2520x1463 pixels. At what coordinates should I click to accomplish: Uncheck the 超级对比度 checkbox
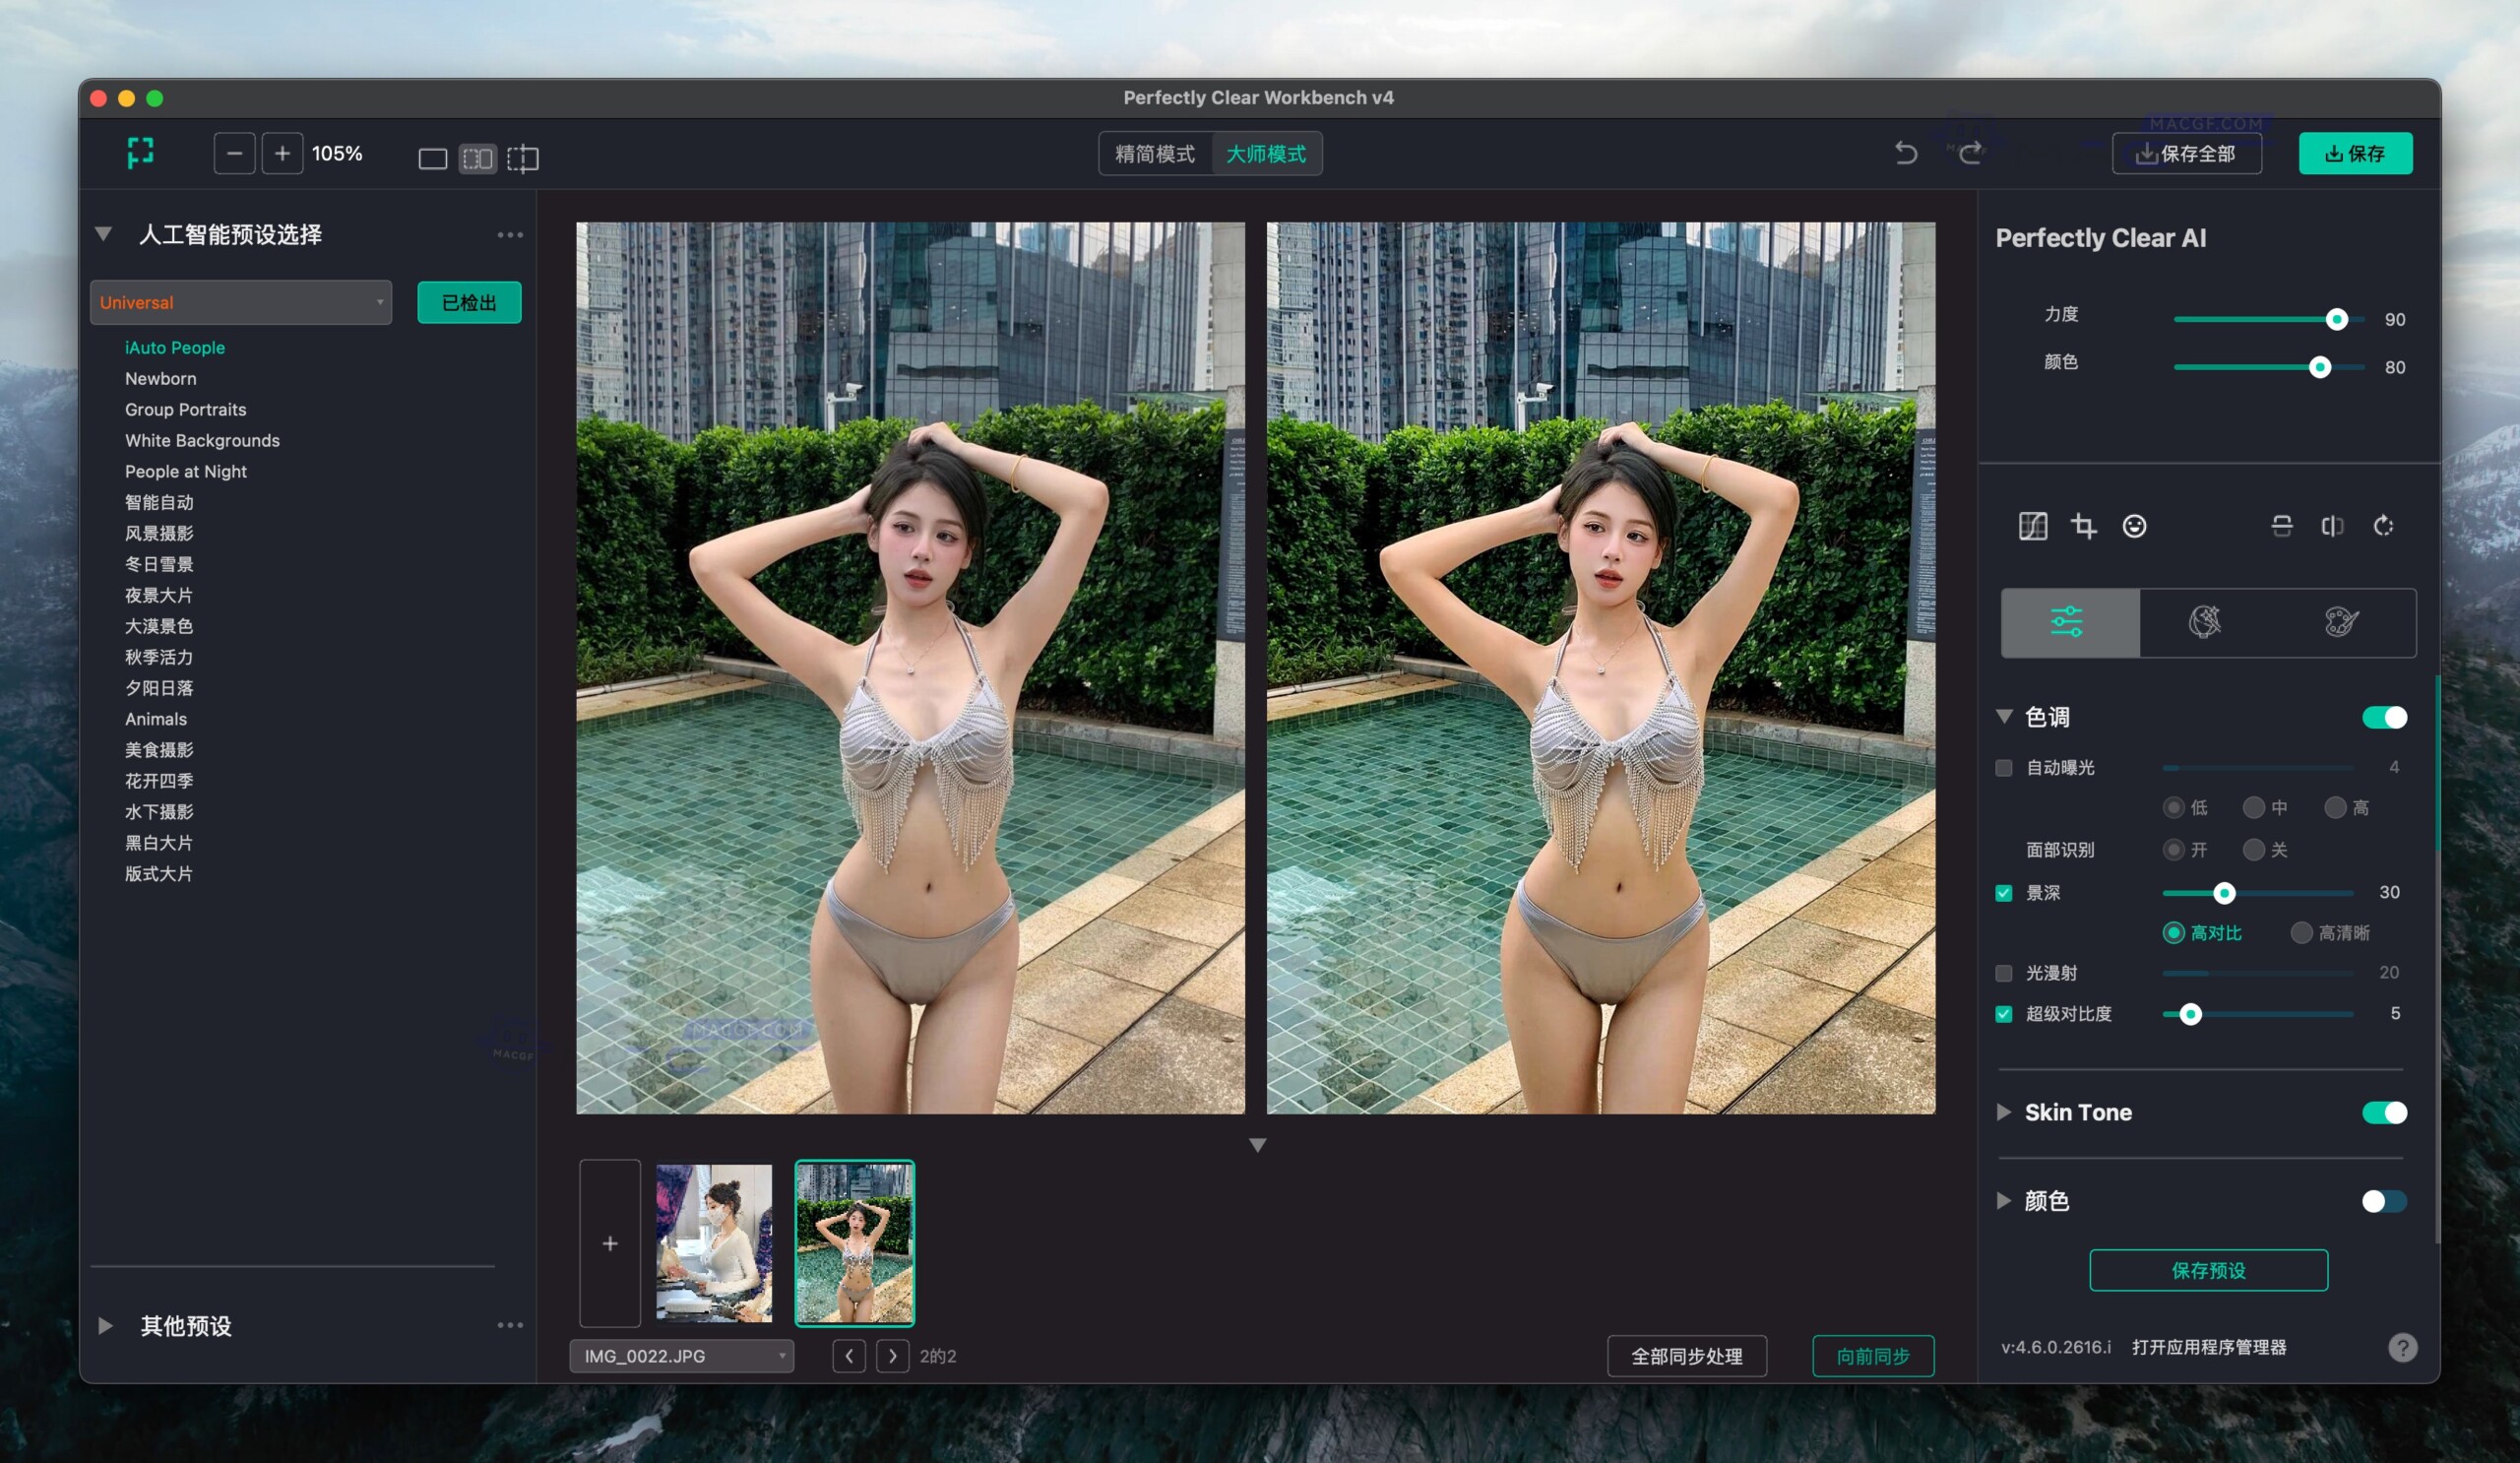click(2004, 1014)
